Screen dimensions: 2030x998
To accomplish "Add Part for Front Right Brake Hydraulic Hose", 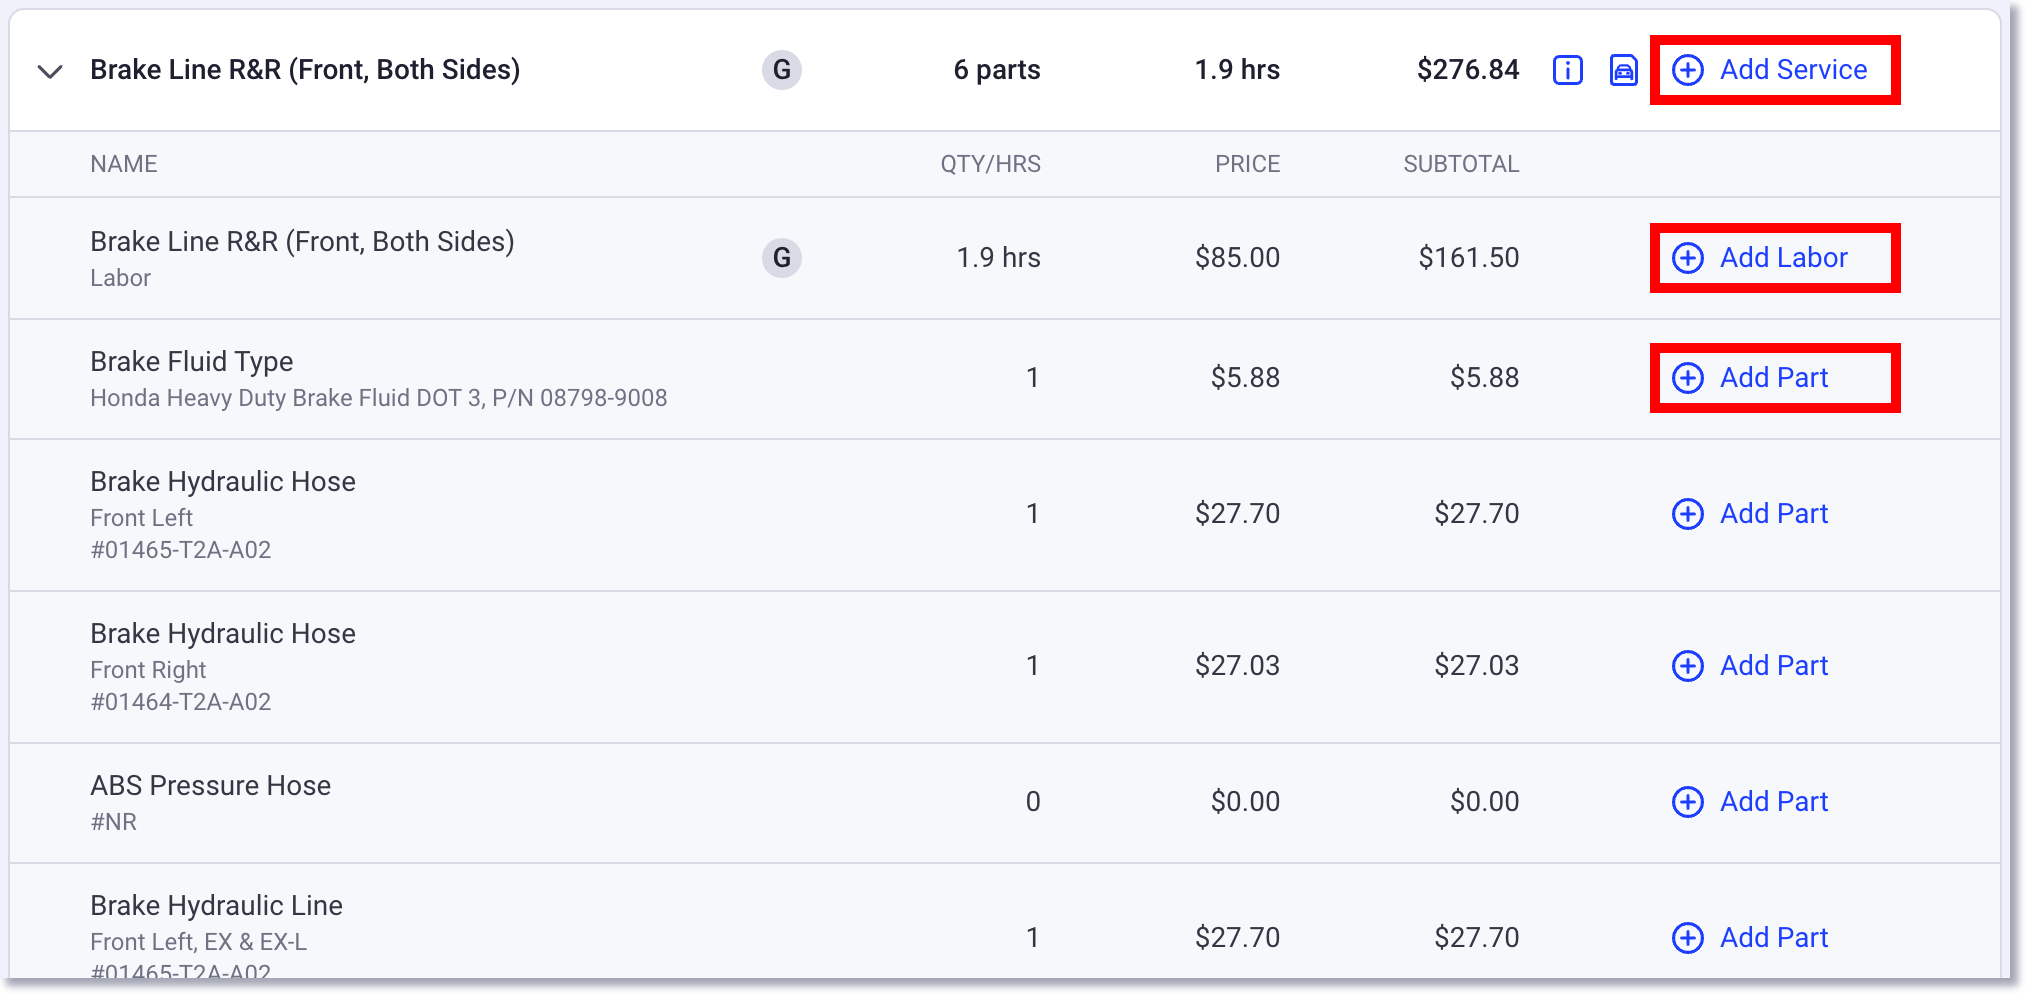I will coord(1773,665).
